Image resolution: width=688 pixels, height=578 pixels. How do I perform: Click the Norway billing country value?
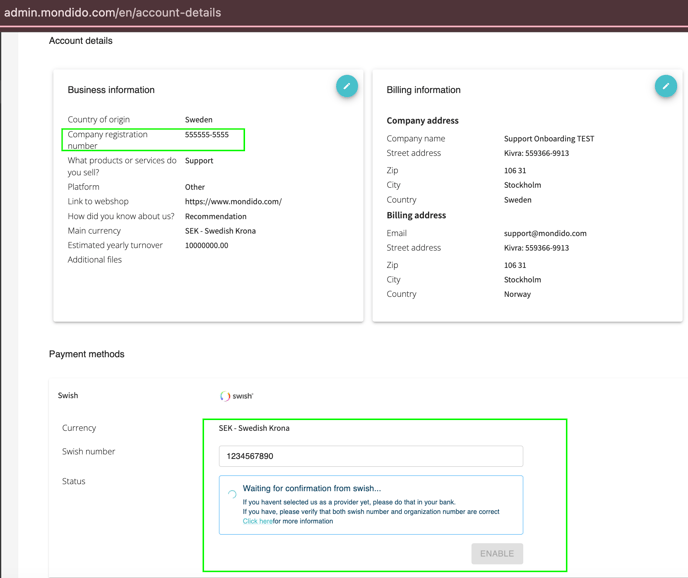click(x=517, y=294)
